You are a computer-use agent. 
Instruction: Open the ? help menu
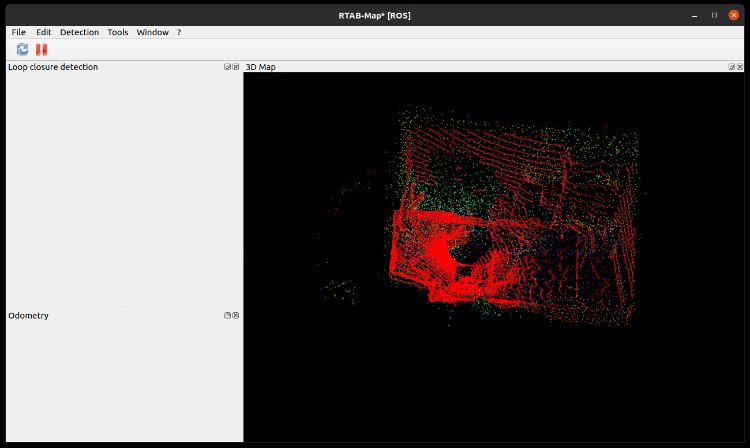[x=179, y=32]
